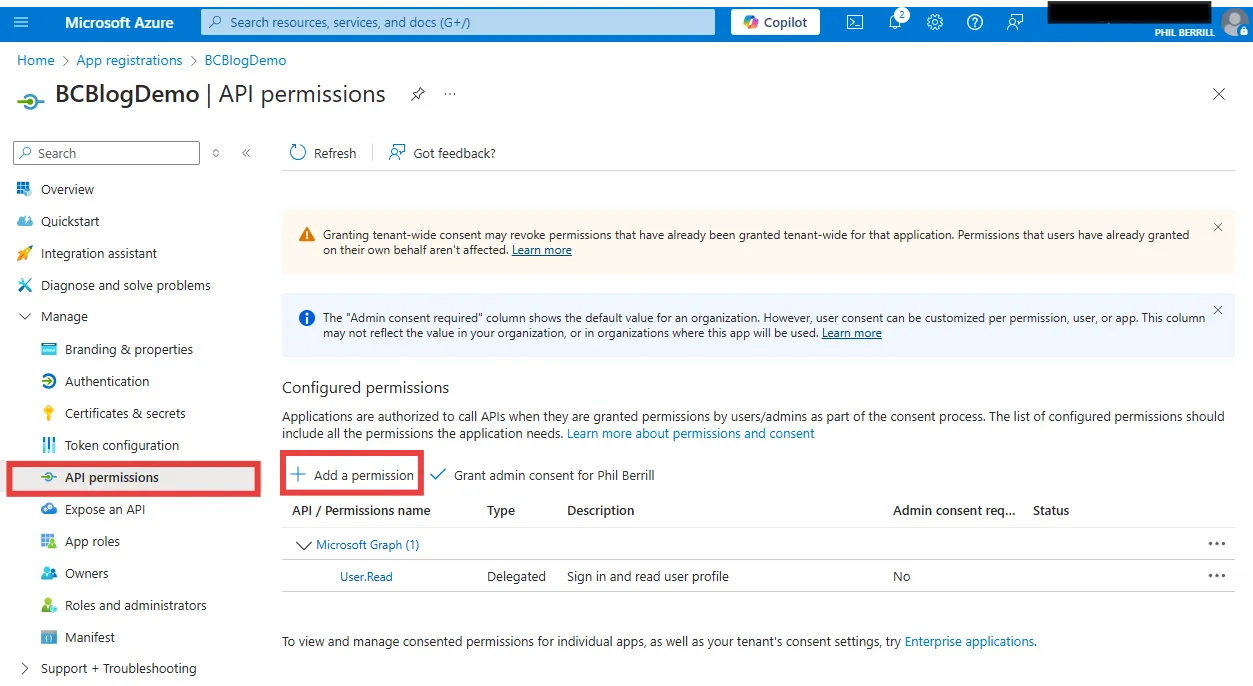Collapse the Manage section

(24, 316)
